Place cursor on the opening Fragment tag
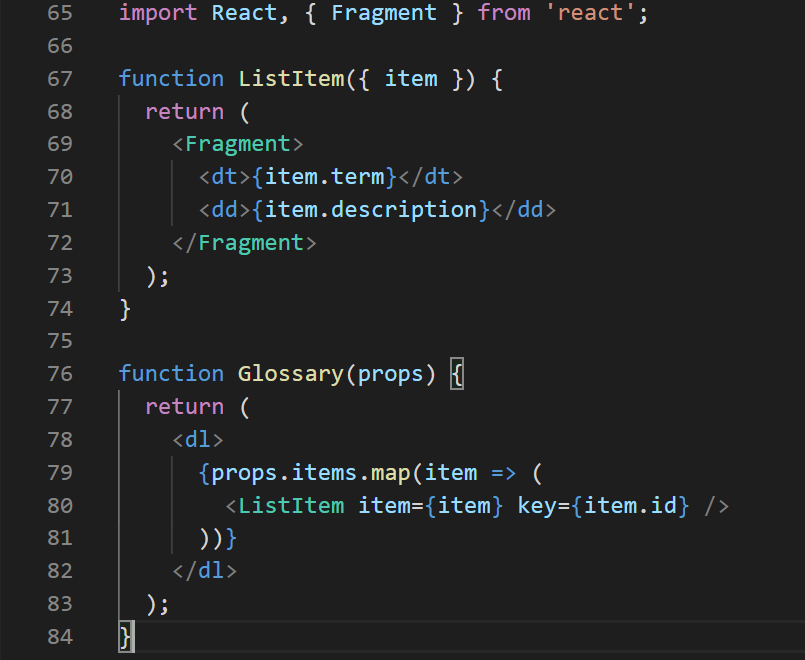Screen dimensions: 805x660 tap(237, 143)
